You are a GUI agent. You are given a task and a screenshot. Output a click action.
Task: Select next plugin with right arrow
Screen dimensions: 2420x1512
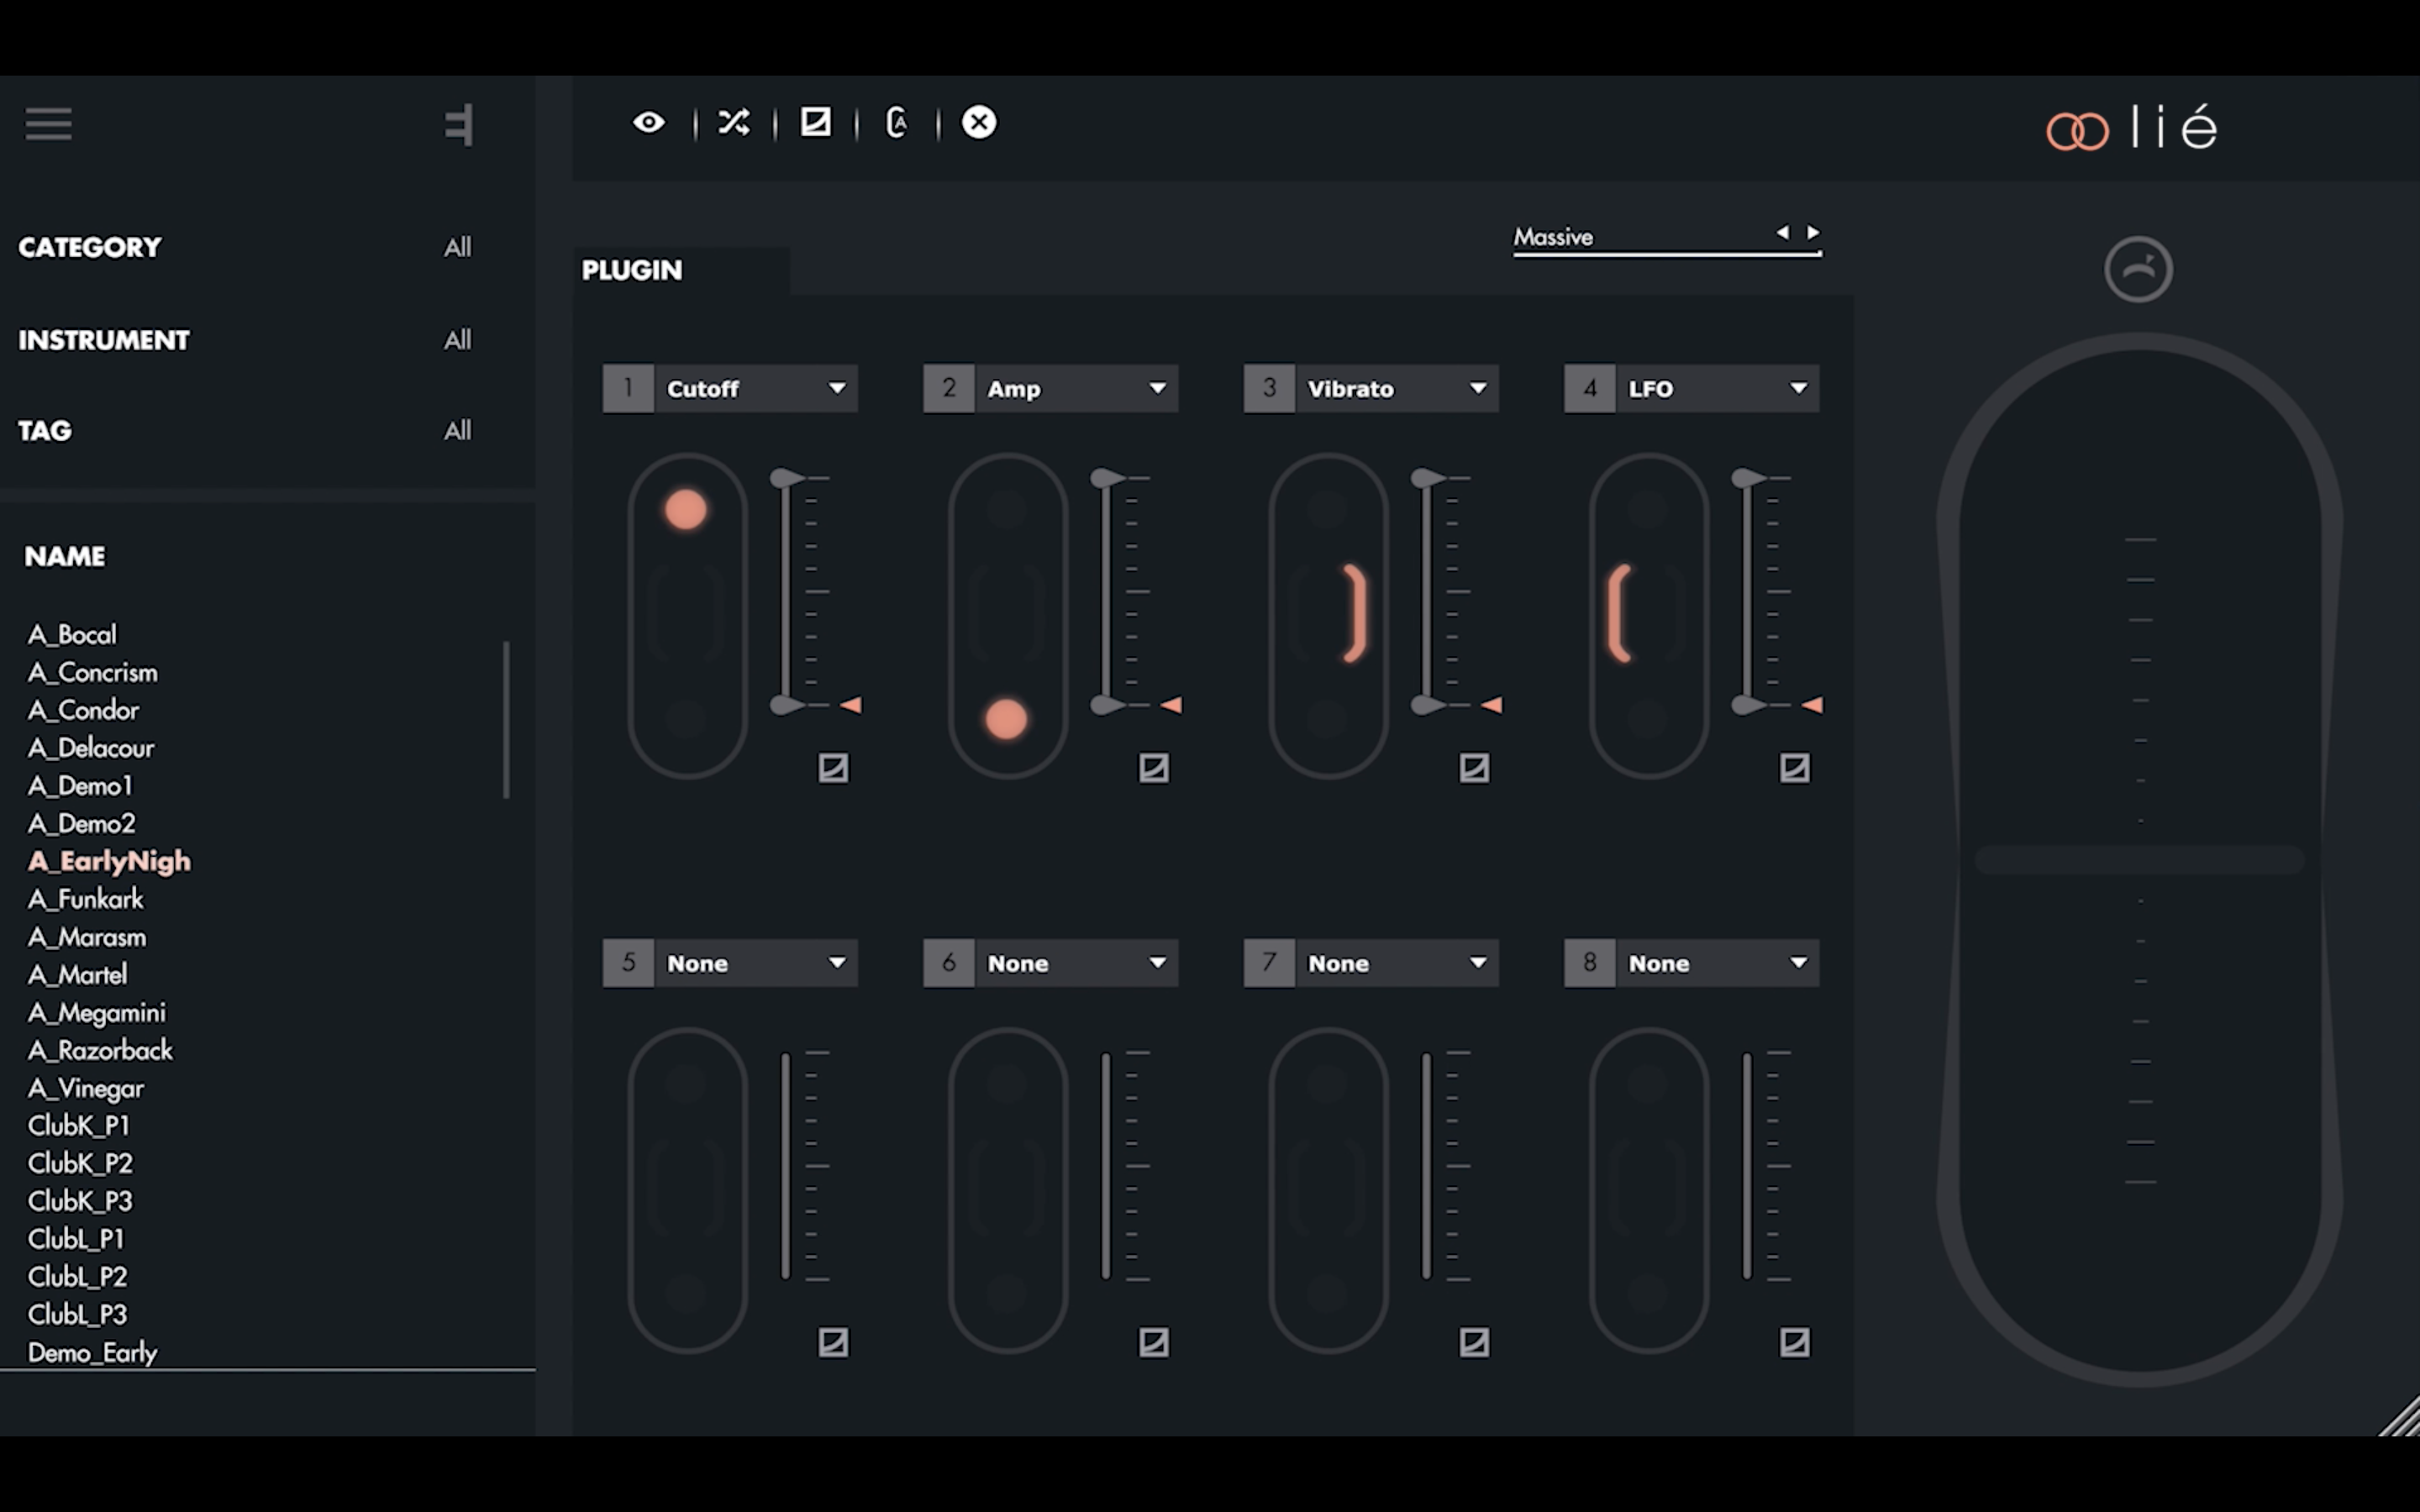coord(1813,232)
